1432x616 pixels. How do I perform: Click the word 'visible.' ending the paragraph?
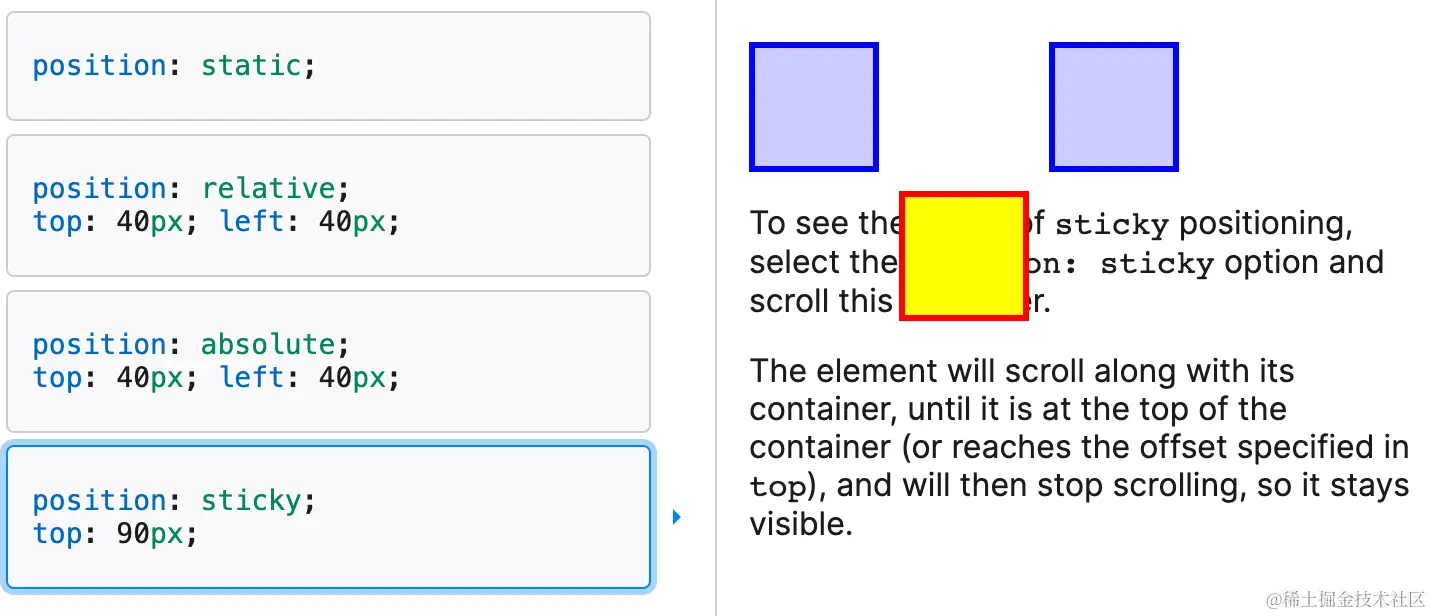801,524
